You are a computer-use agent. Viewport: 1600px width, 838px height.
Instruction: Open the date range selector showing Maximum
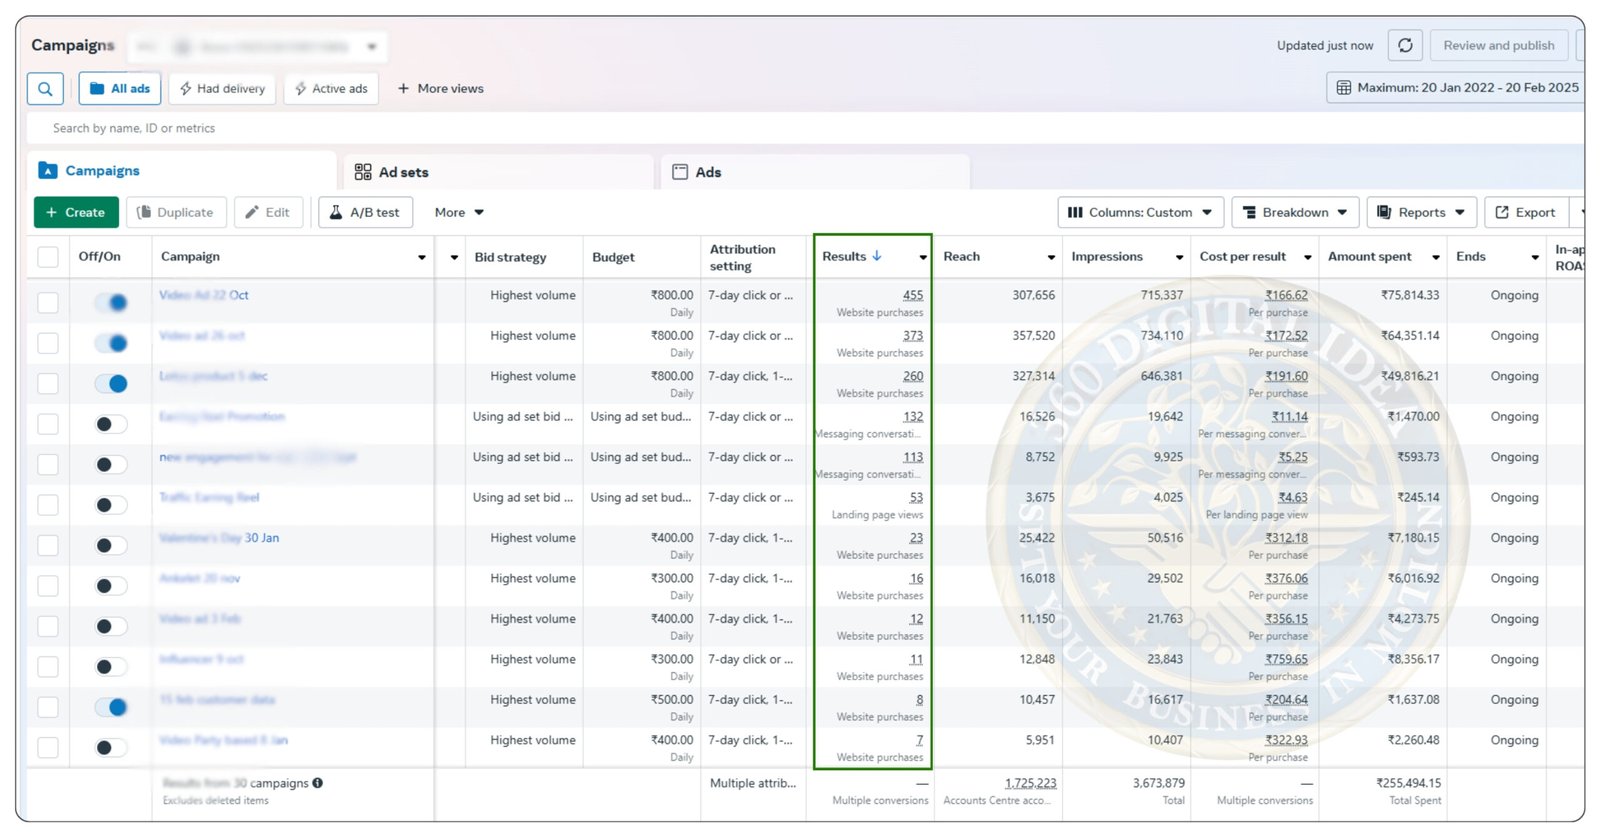click(1457, 88)
